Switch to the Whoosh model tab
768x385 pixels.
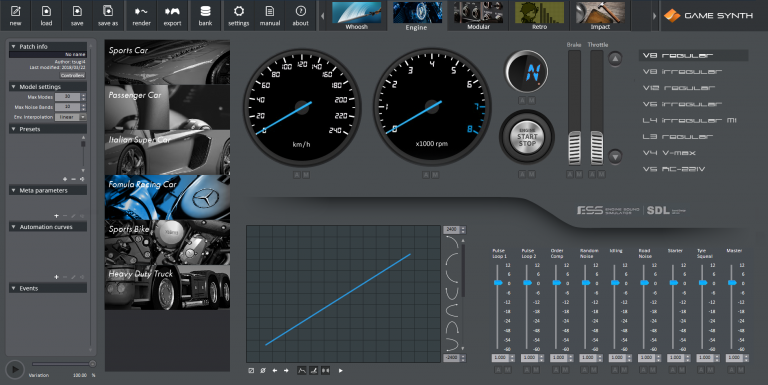click(357, 16)
